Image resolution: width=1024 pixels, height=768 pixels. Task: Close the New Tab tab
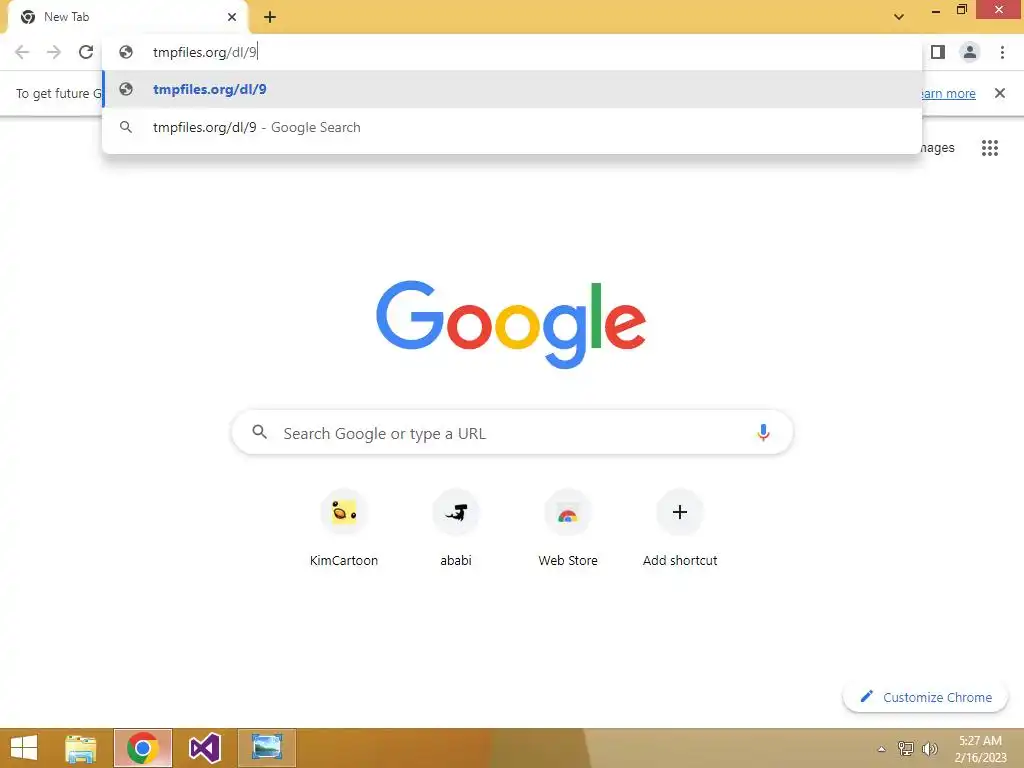tap(232, 17)
